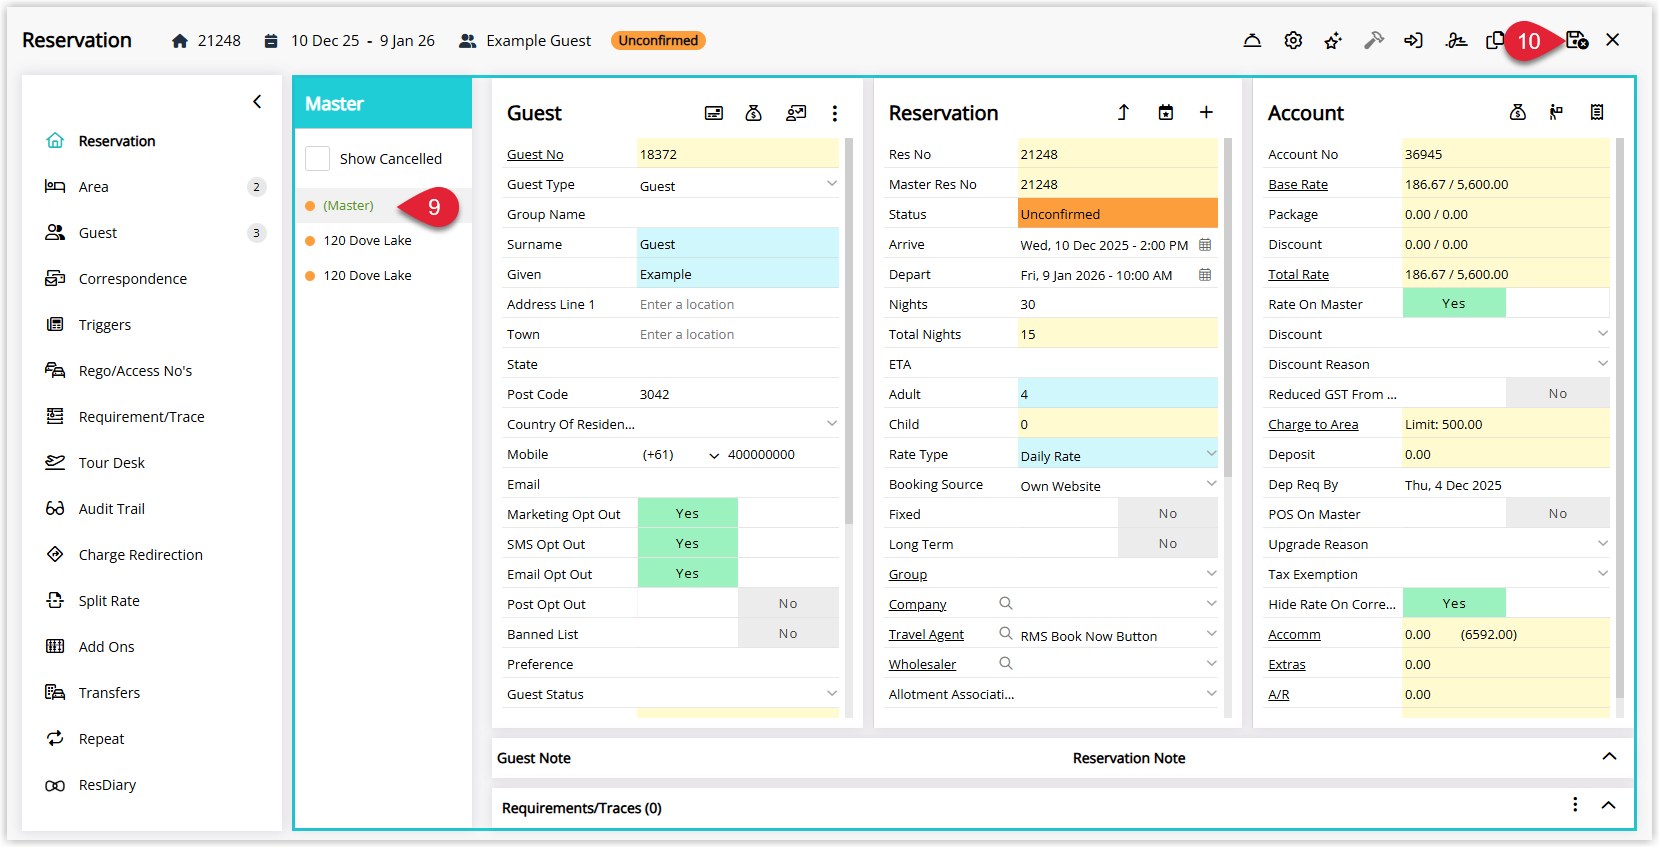Click the Guest No link

click(x=535, y=155)
